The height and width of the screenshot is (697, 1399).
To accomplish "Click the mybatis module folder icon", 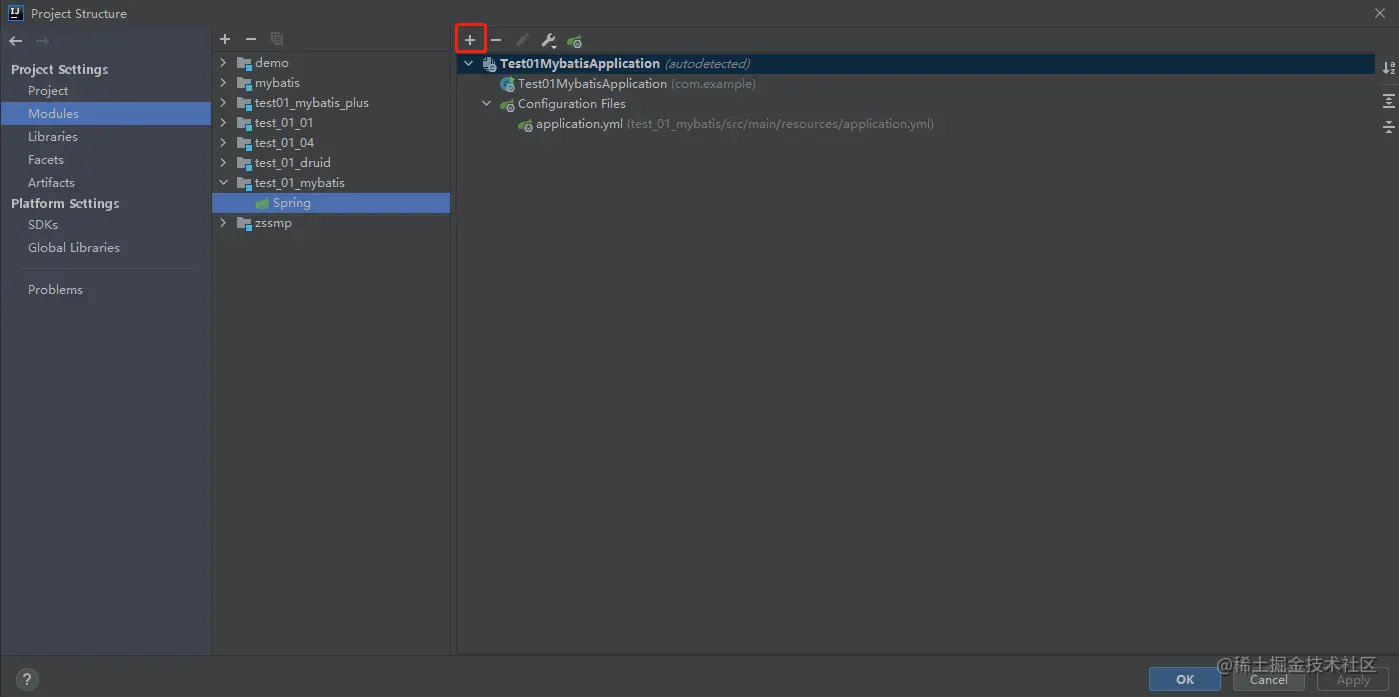I will 244,83.
